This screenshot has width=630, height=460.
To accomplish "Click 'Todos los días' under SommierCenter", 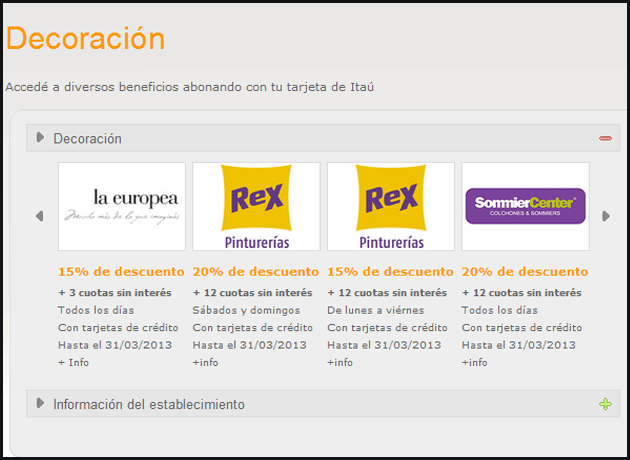I will tap(499, 311).
